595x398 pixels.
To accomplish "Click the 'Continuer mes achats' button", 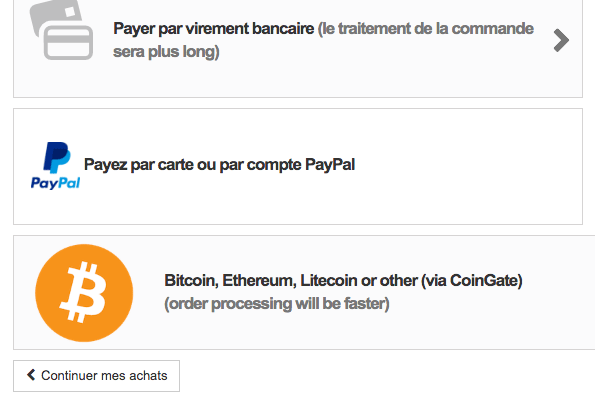I will pos(96,376).
